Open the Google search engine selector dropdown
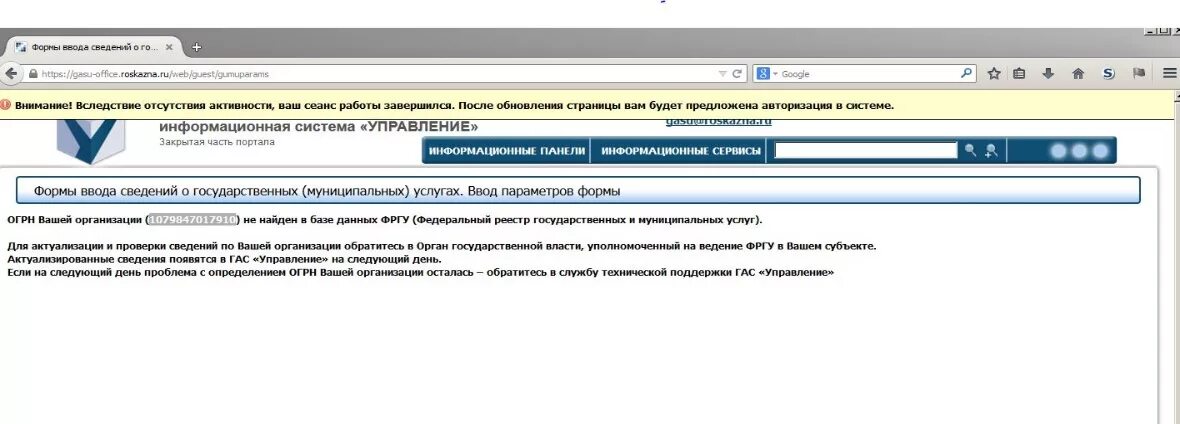The width and height of the screenshot is (1180, 424). pyautogui.click(x=766, y=74)
